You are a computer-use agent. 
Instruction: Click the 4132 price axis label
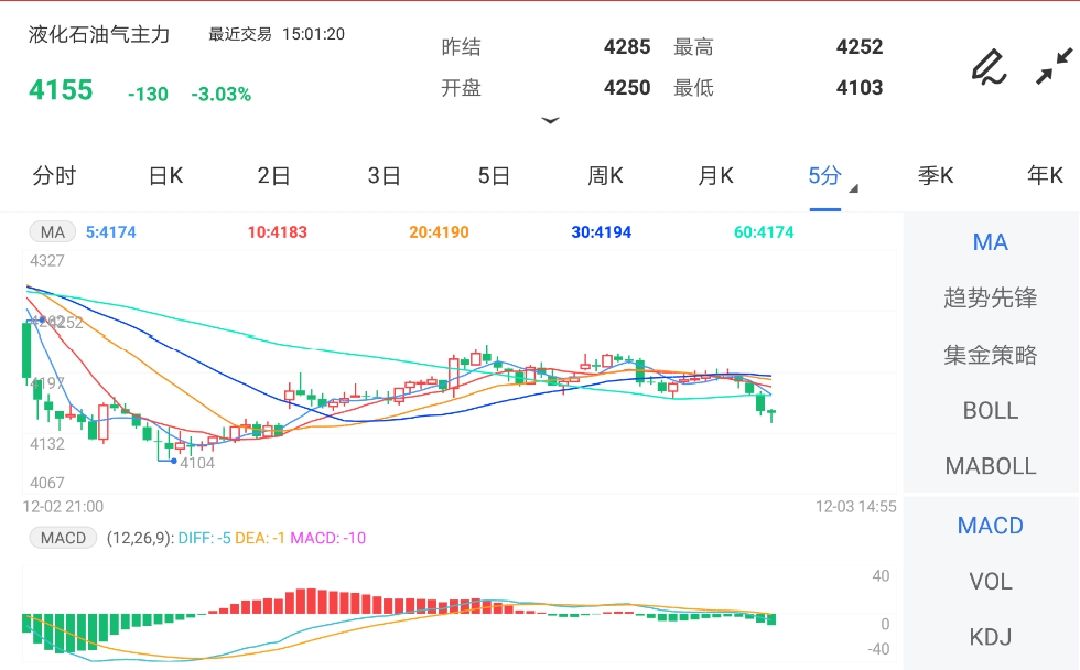point(47,444)
